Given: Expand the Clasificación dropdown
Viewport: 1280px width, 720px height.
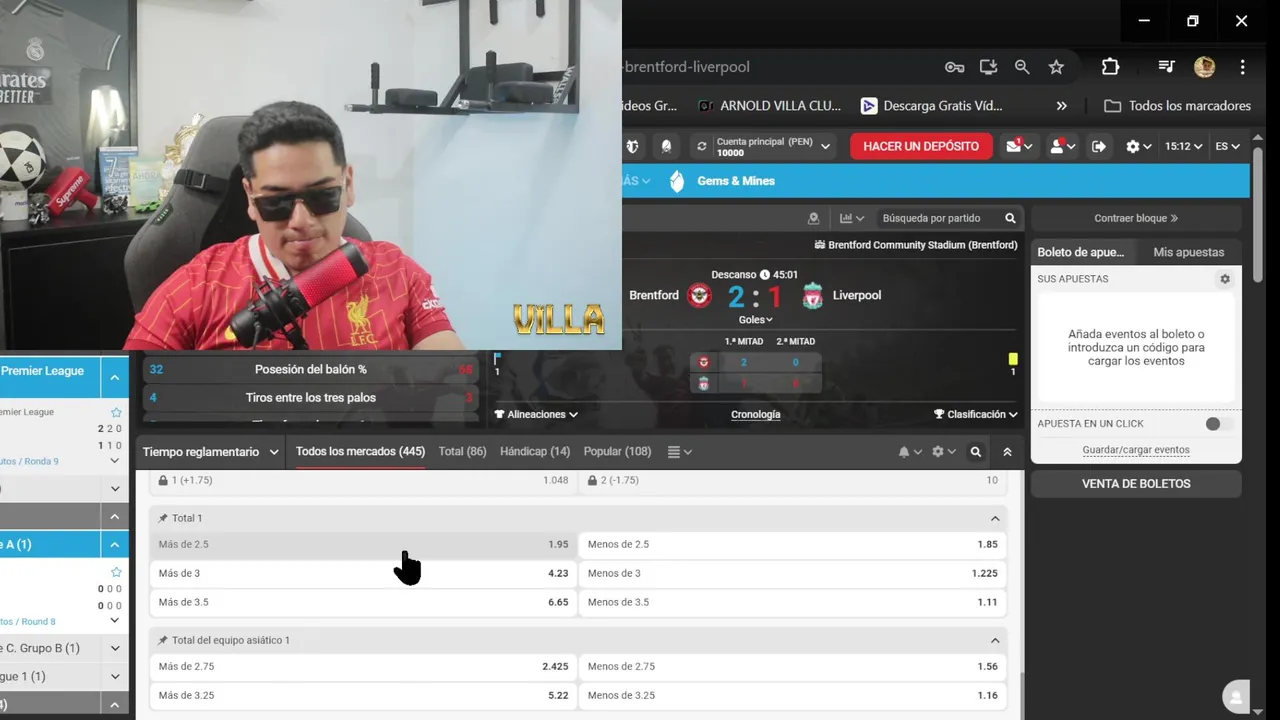Looking at the screenshot, I should click(x=976, y=414).
